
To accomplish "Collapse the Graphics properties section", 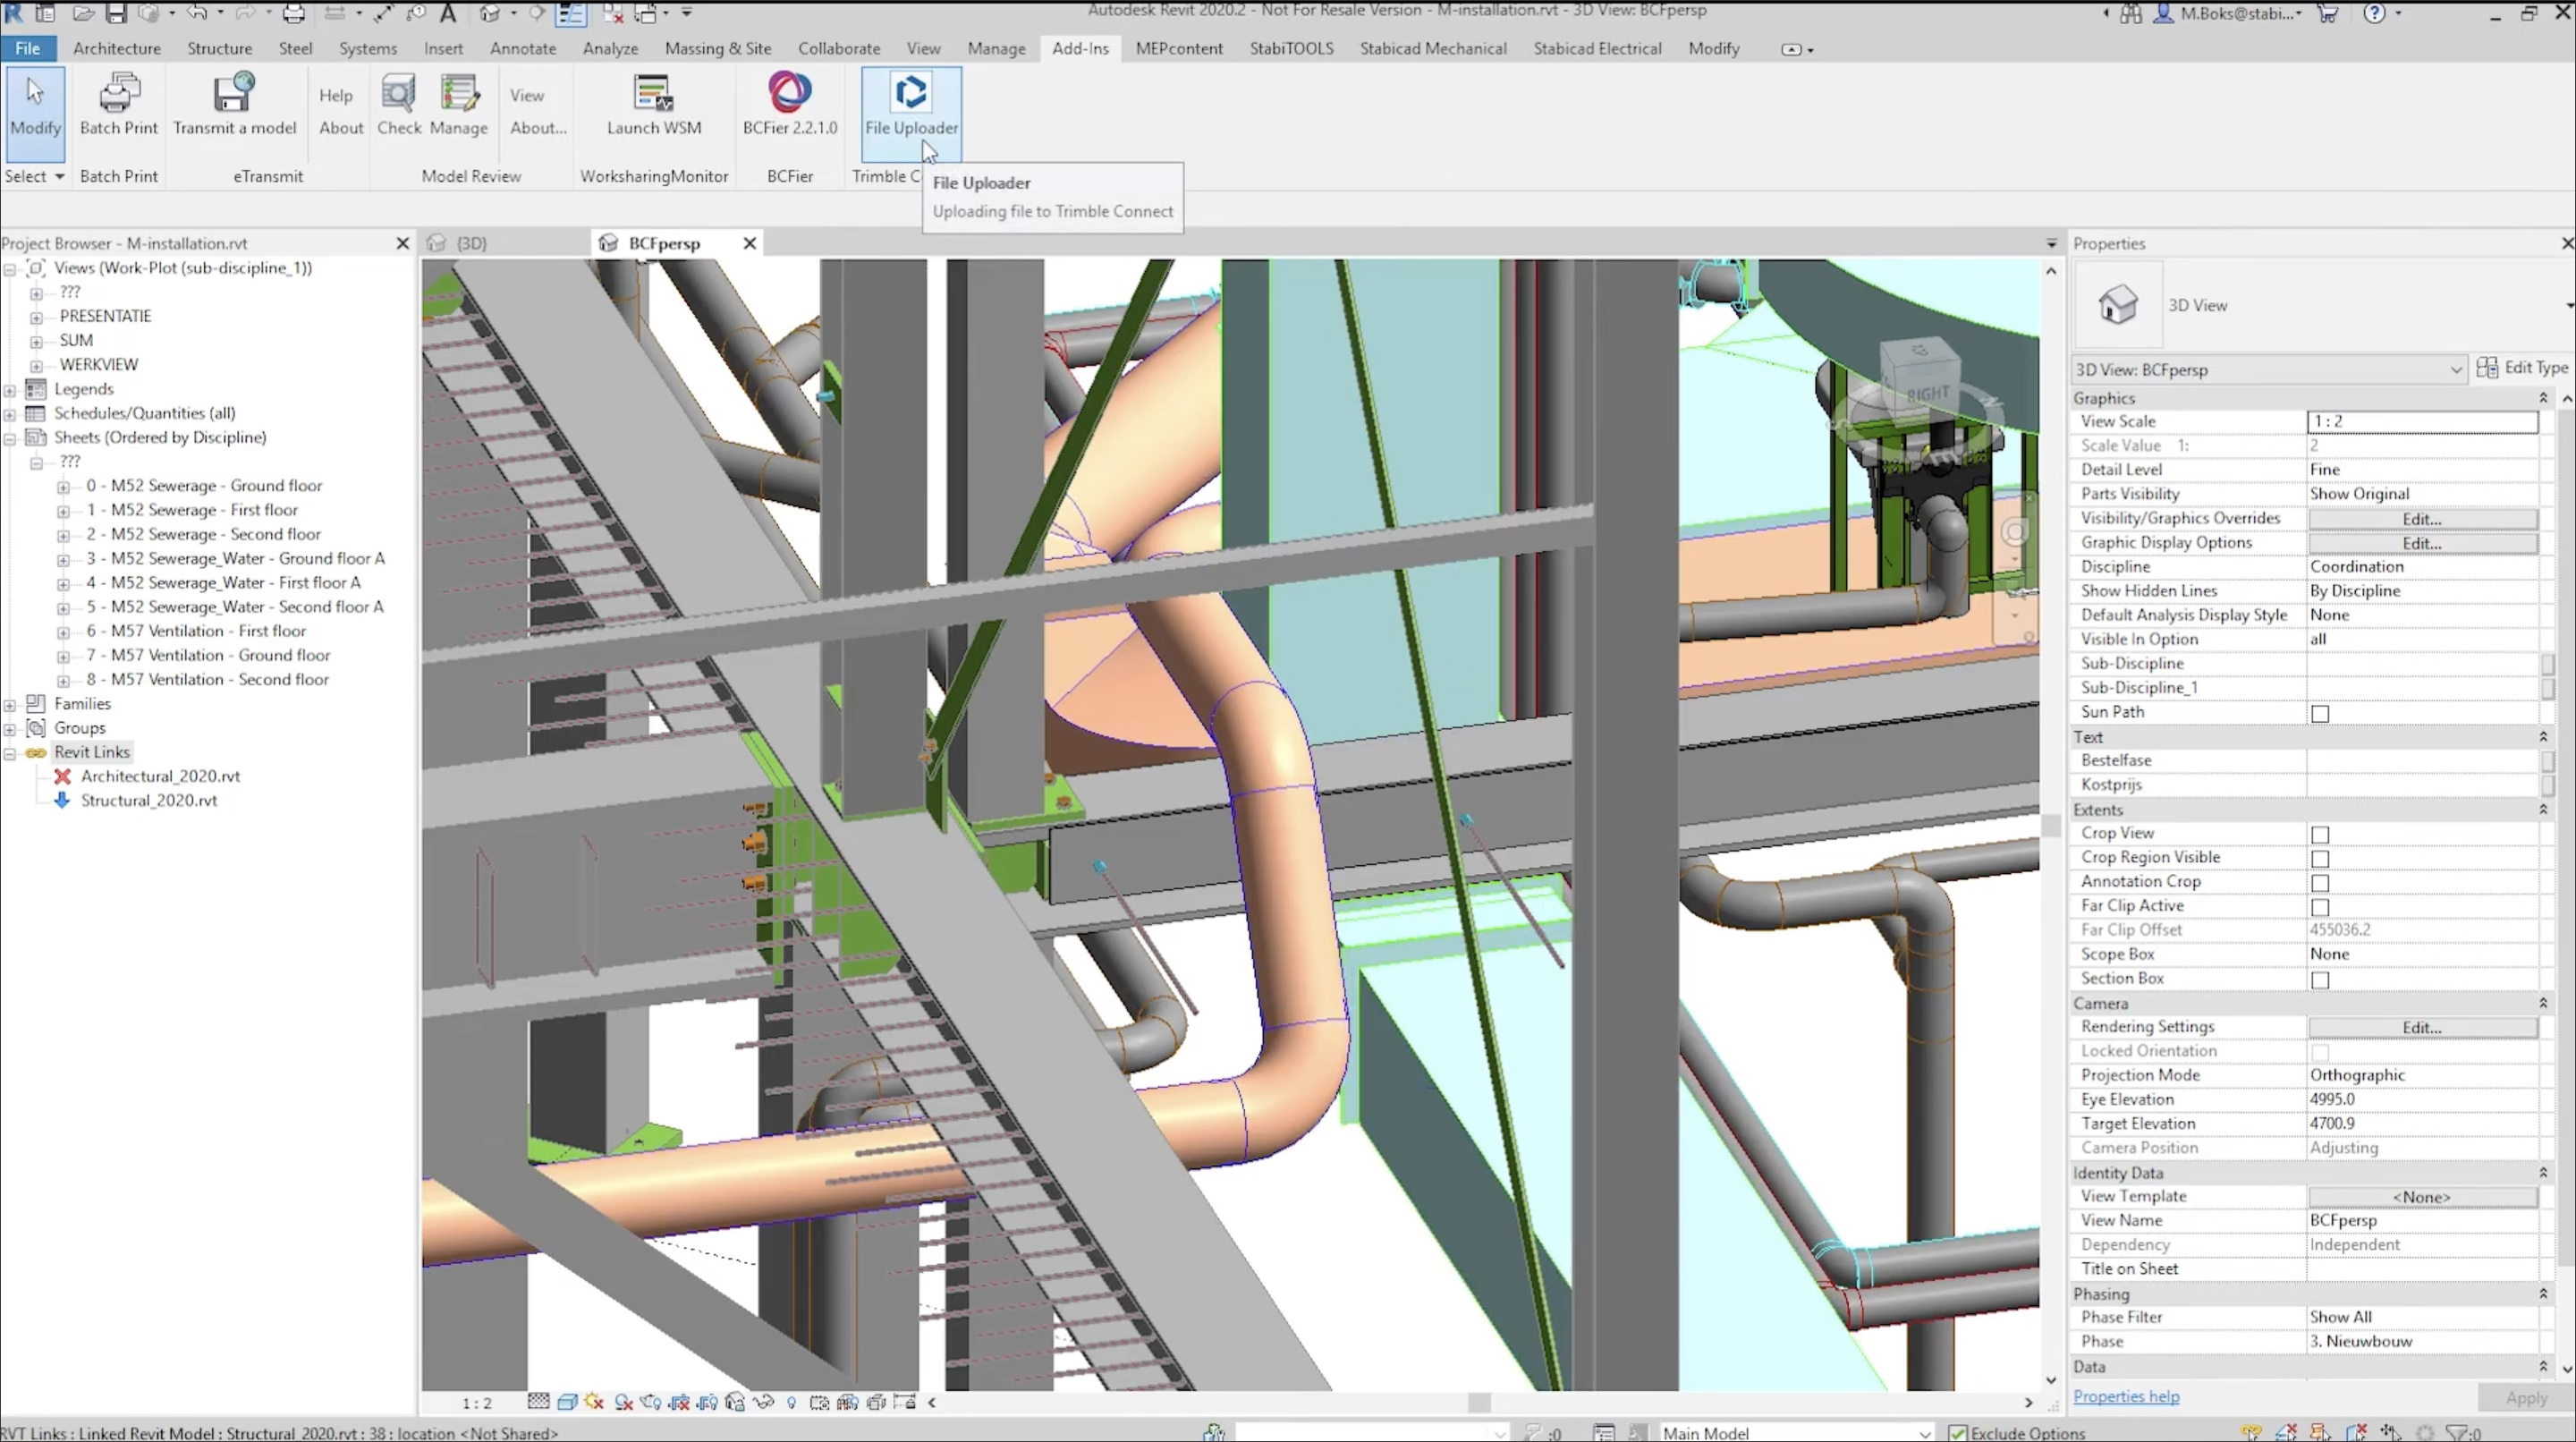I will point(2543,398).
